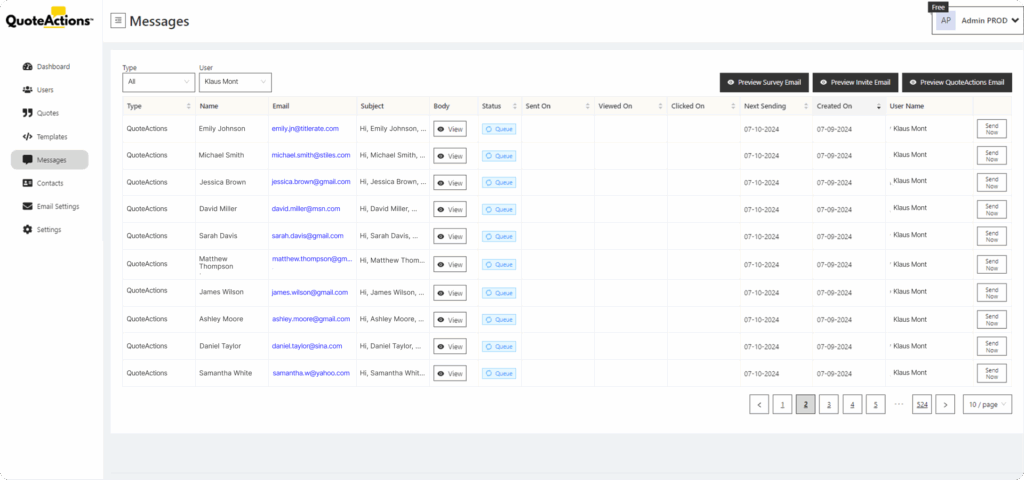Click Preview Survey Email button
Image resolution: width=1024 pixels, height=480 pixels.
(764, 83)
